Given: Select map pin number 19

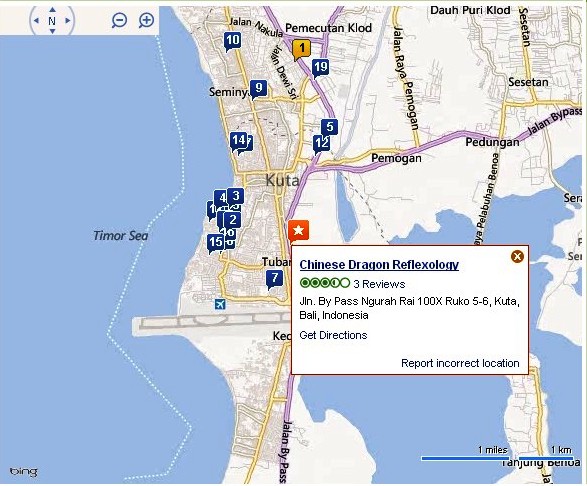Looking at the screenshot, I should 320,68.
